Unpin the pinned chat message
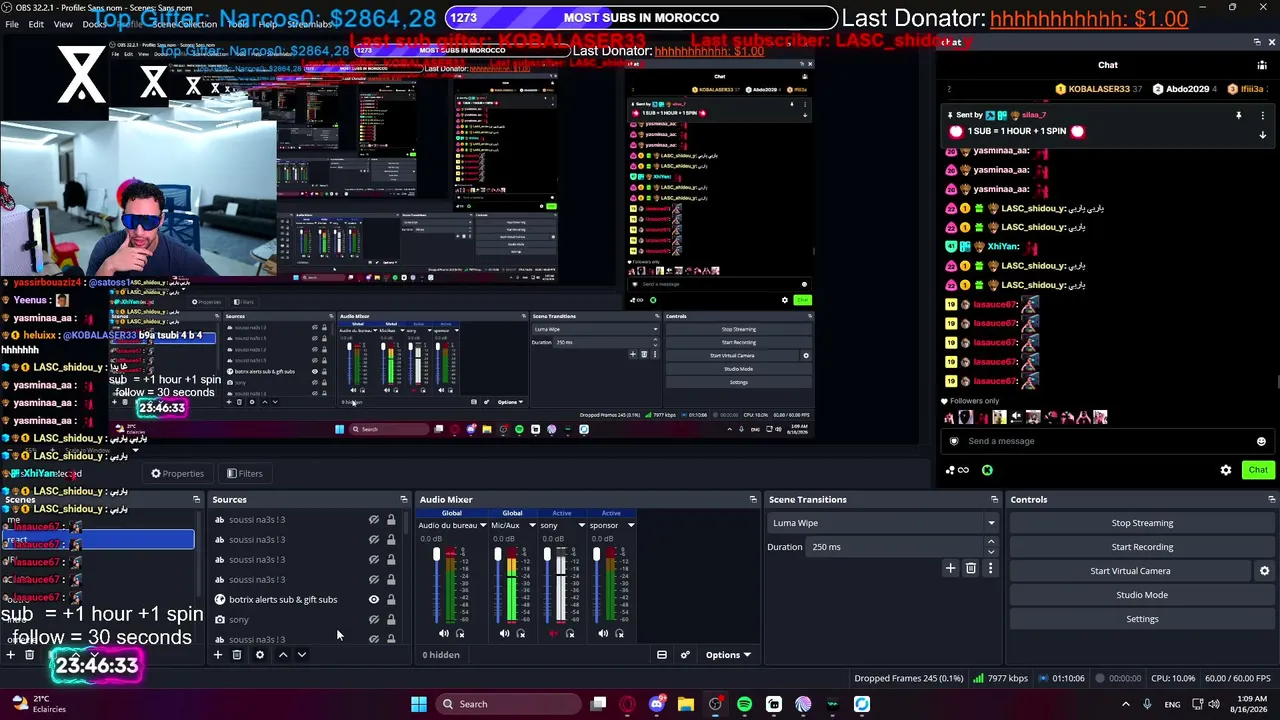This screenshot has height=720, width=1280. [1238, 116]
